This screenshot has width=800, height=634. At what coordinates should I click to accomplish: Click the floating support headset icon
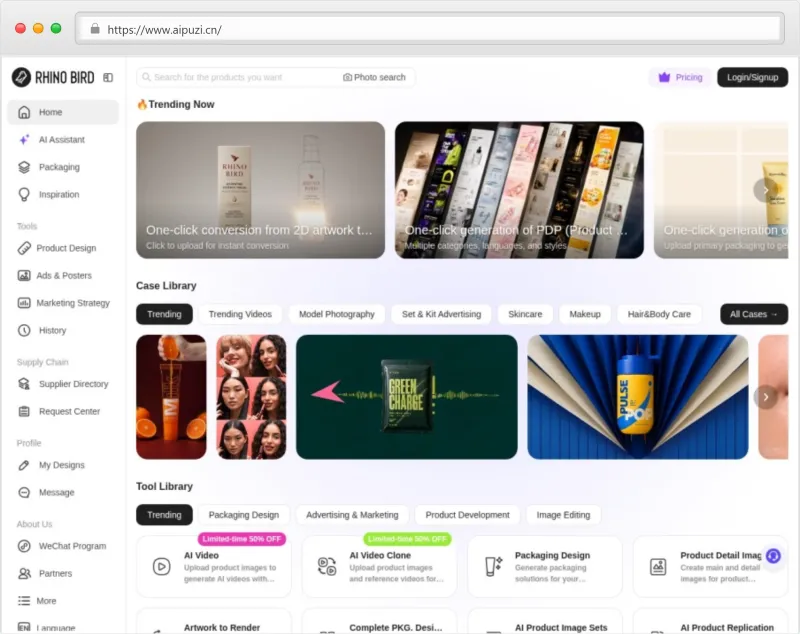773,555
